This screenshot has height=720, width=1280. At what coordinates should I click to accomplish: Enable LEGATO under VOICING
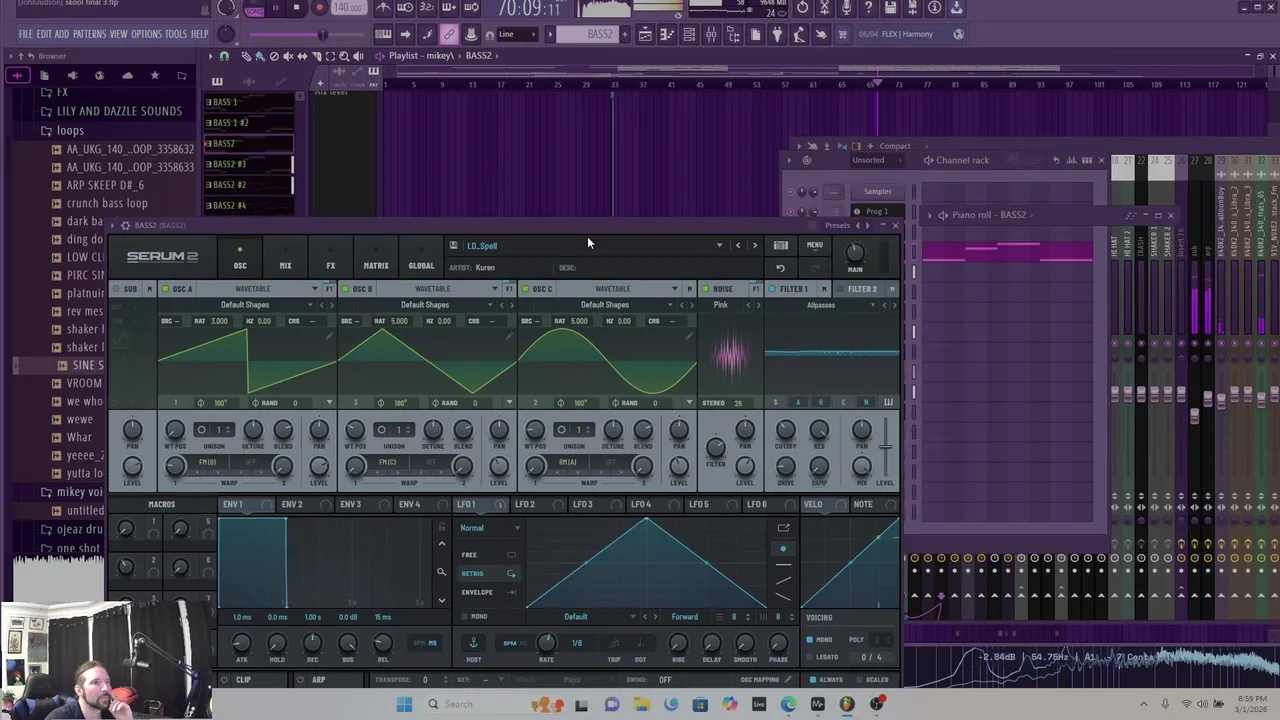click(x=810, y=657)
